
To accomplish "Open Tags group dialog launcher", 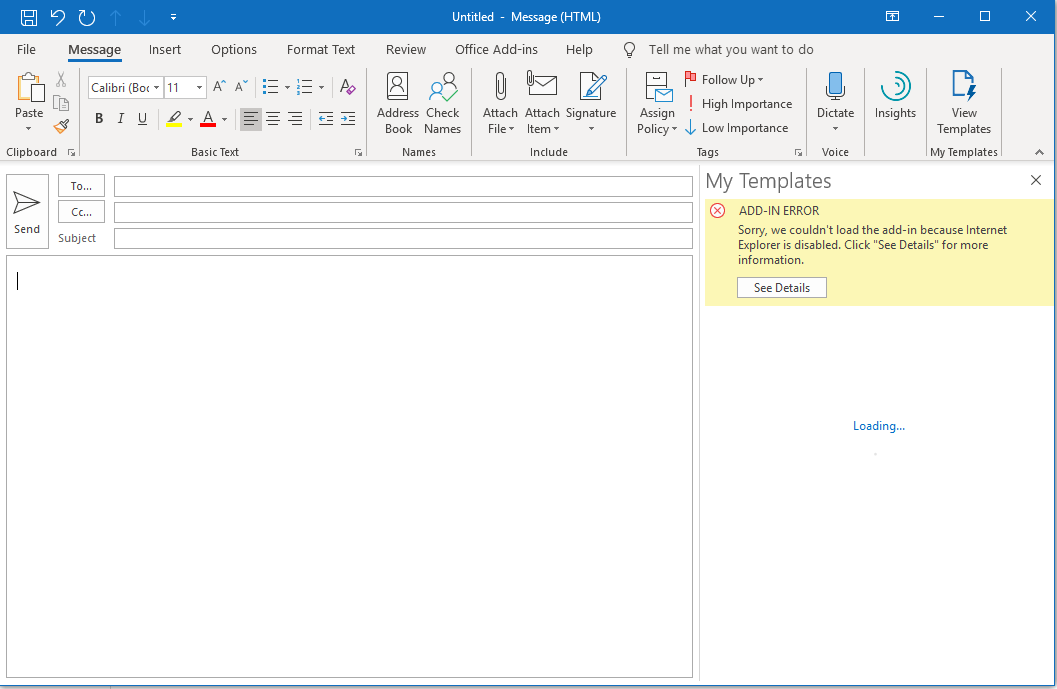I will tap(798, 153).
